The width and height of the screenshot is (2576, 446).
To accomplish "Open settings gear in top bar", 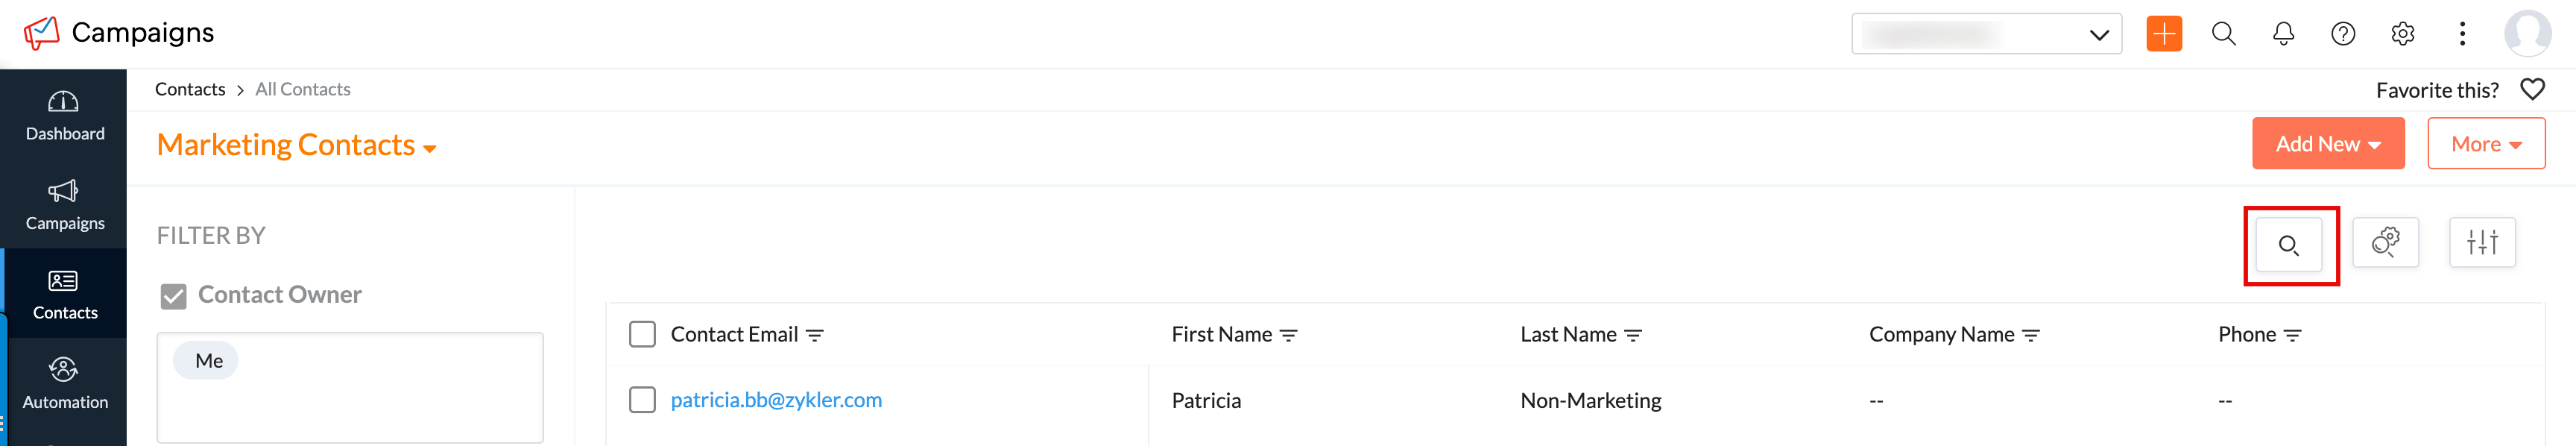I will [2402, 34].
